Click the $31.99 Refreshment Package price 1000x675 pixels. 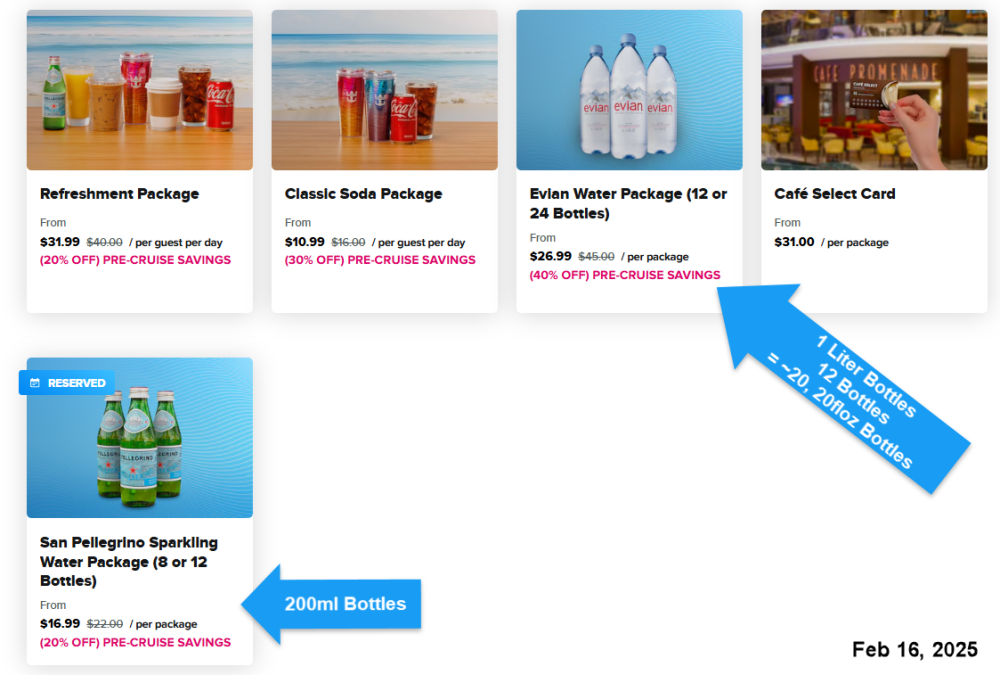tap(60, 242)
